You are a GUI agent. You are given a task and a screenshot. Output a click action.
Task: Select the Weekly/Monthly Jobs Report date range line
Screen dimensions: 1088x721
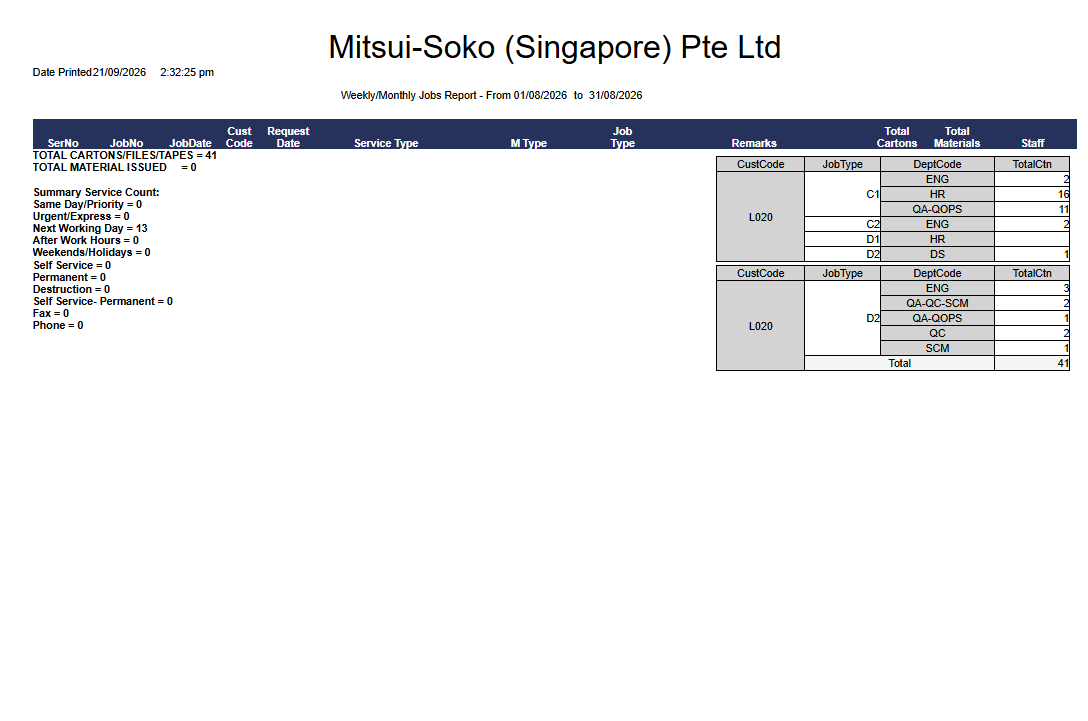[x=491, y=96]
